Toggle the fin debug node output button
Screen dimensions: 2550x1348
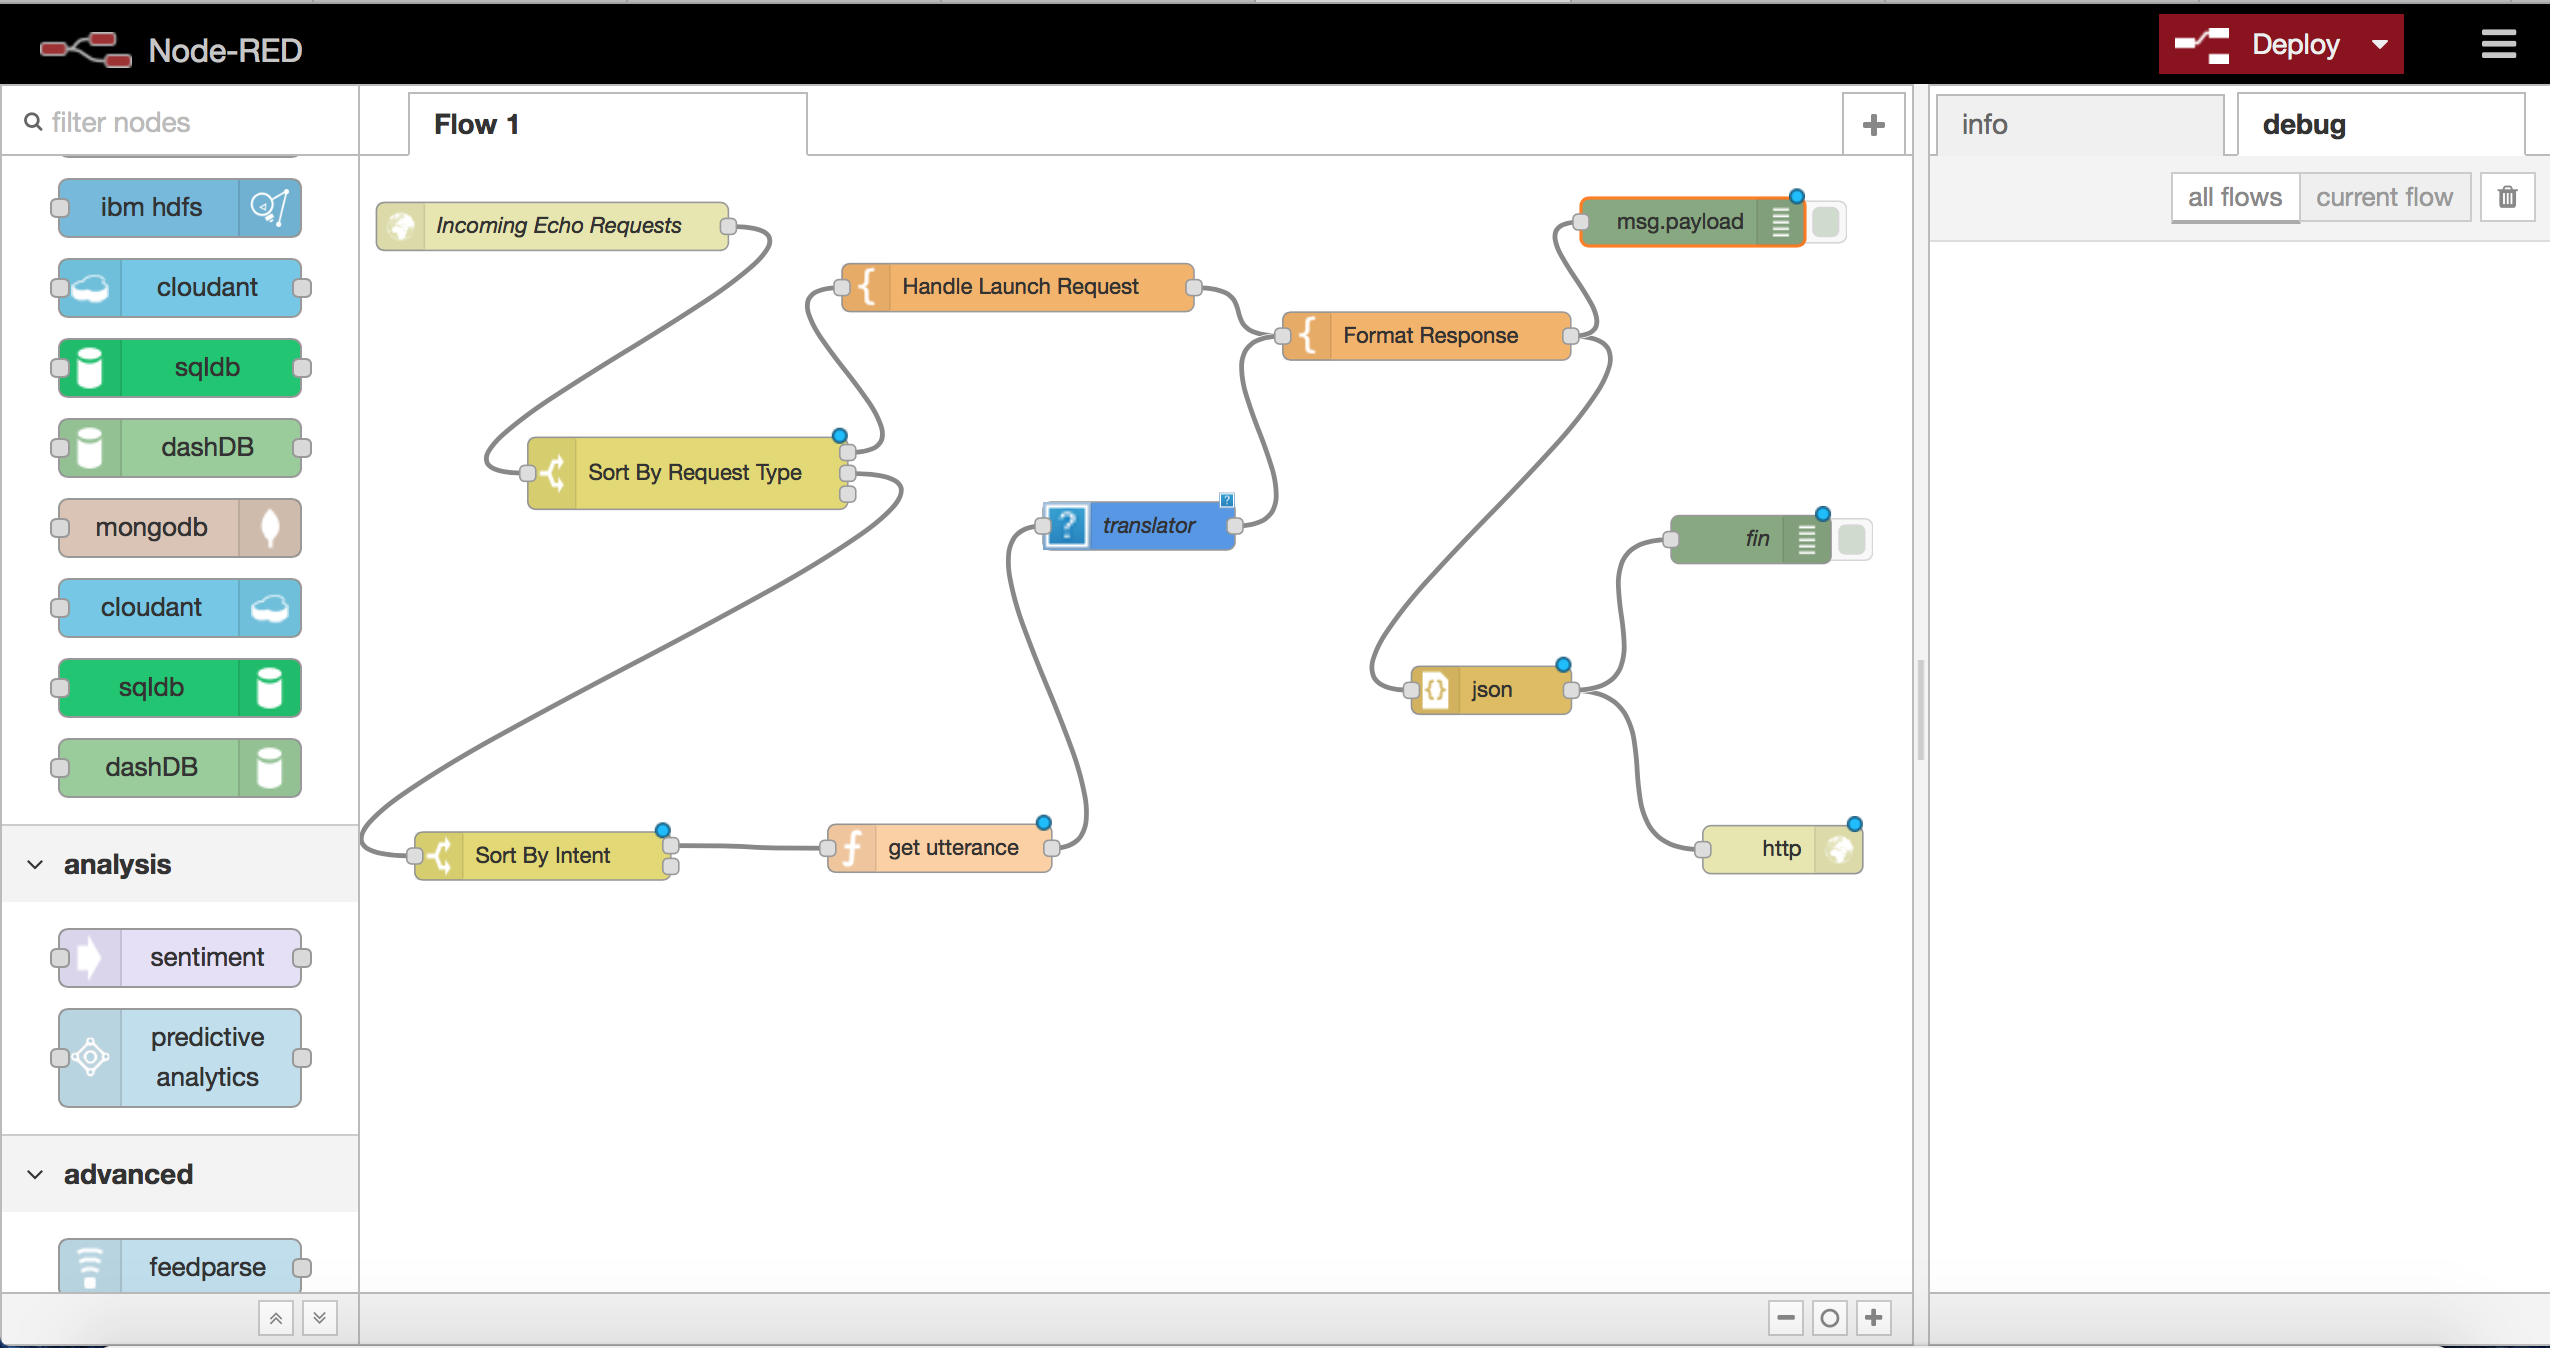pos(1852,539)
